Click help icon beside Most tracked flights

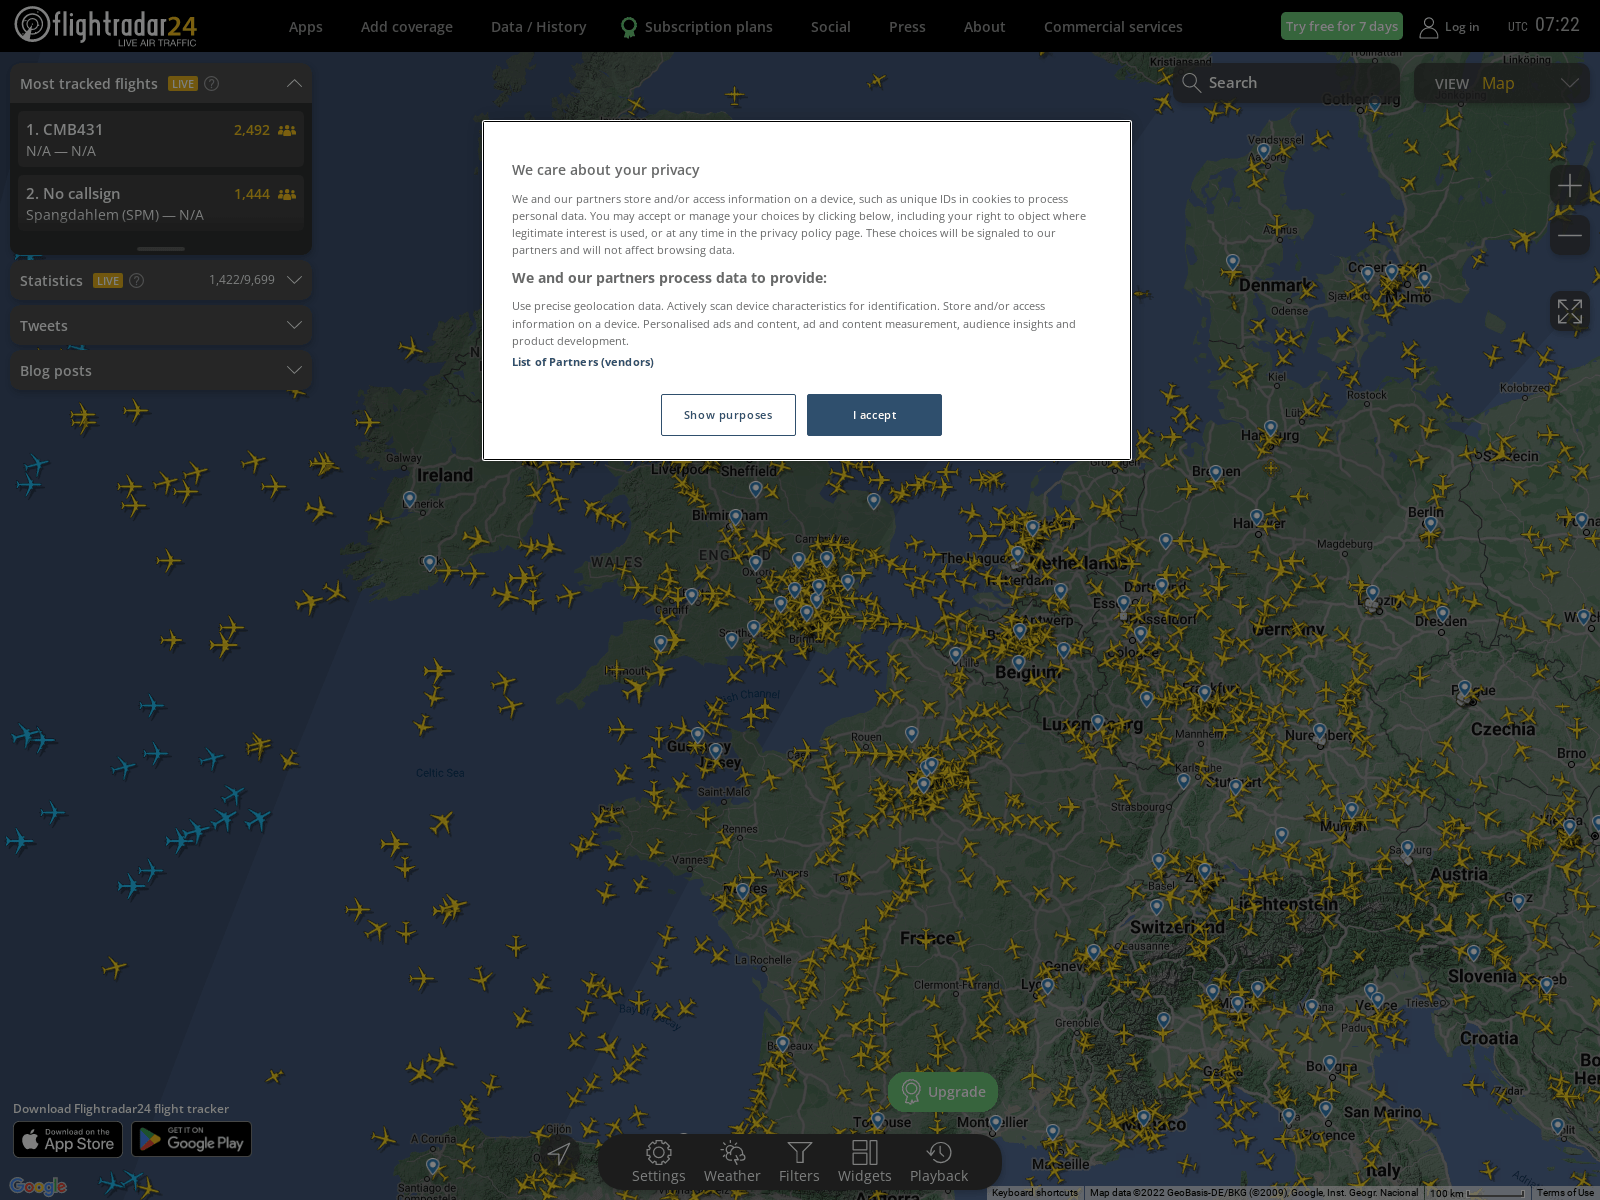tap(212, 84)
